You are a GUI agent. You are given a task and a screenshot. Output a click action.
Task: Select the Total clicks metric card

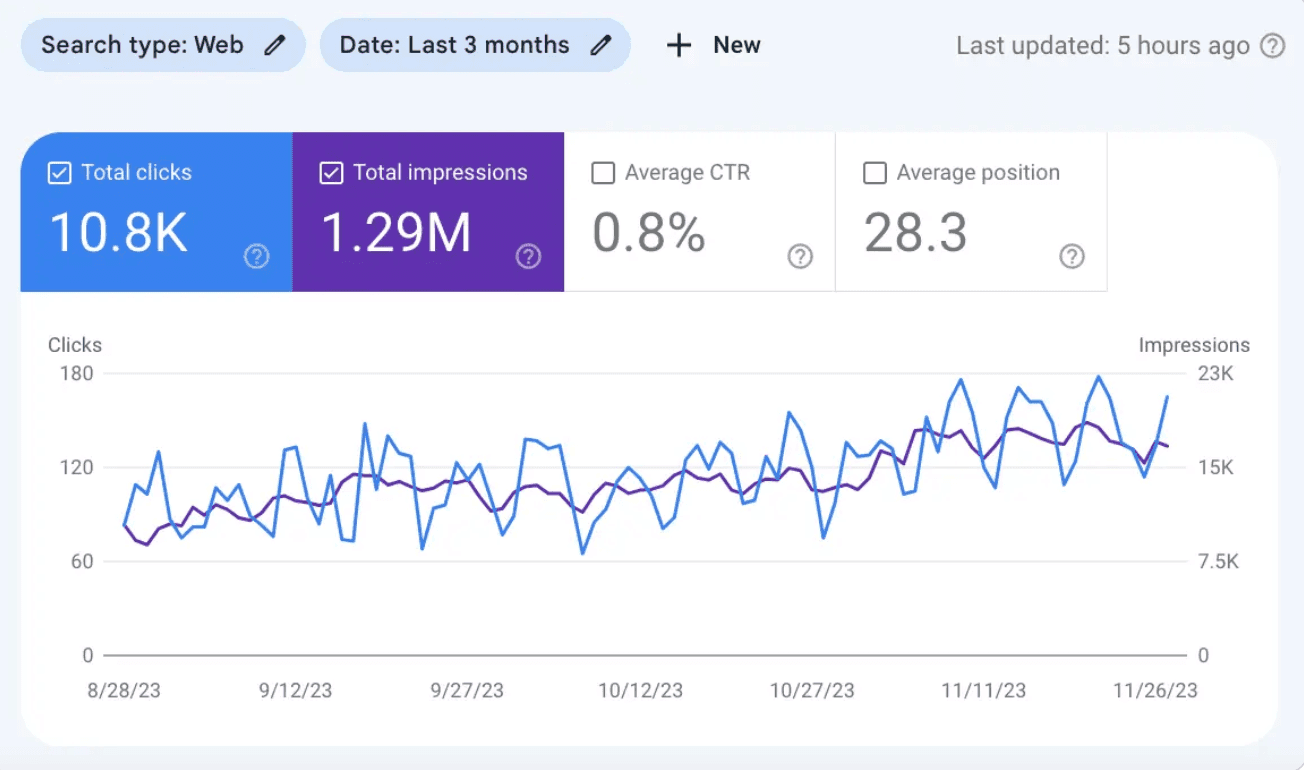pos(156,212)
